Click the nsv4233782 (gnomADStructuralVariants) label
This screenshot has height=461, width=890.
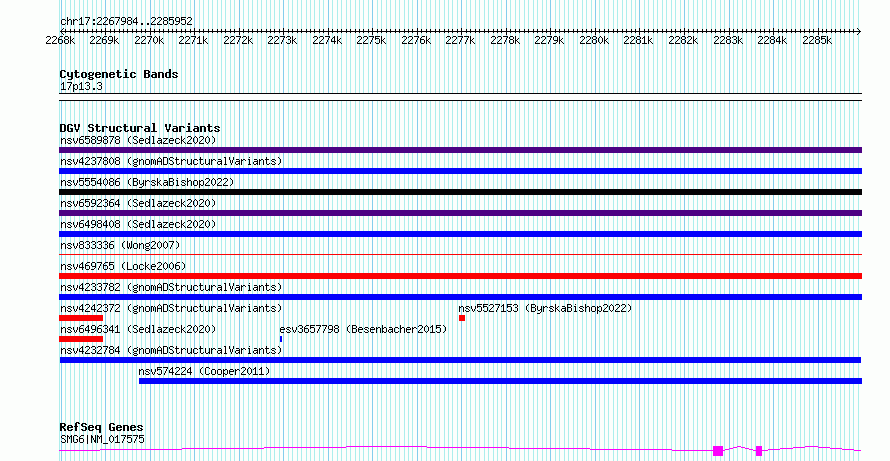(x=171, y=287)
